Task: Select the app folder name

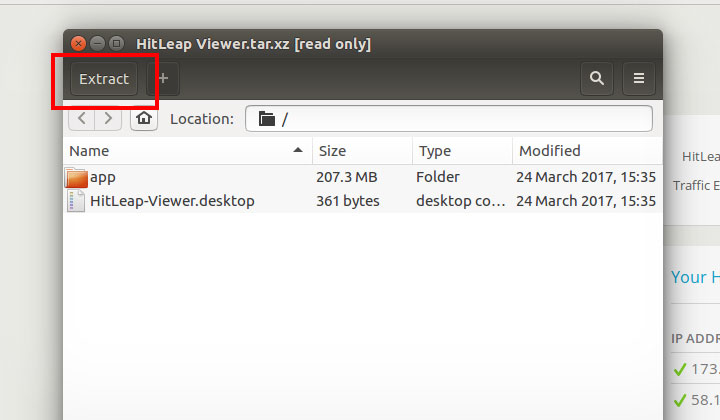Action: 103,178
